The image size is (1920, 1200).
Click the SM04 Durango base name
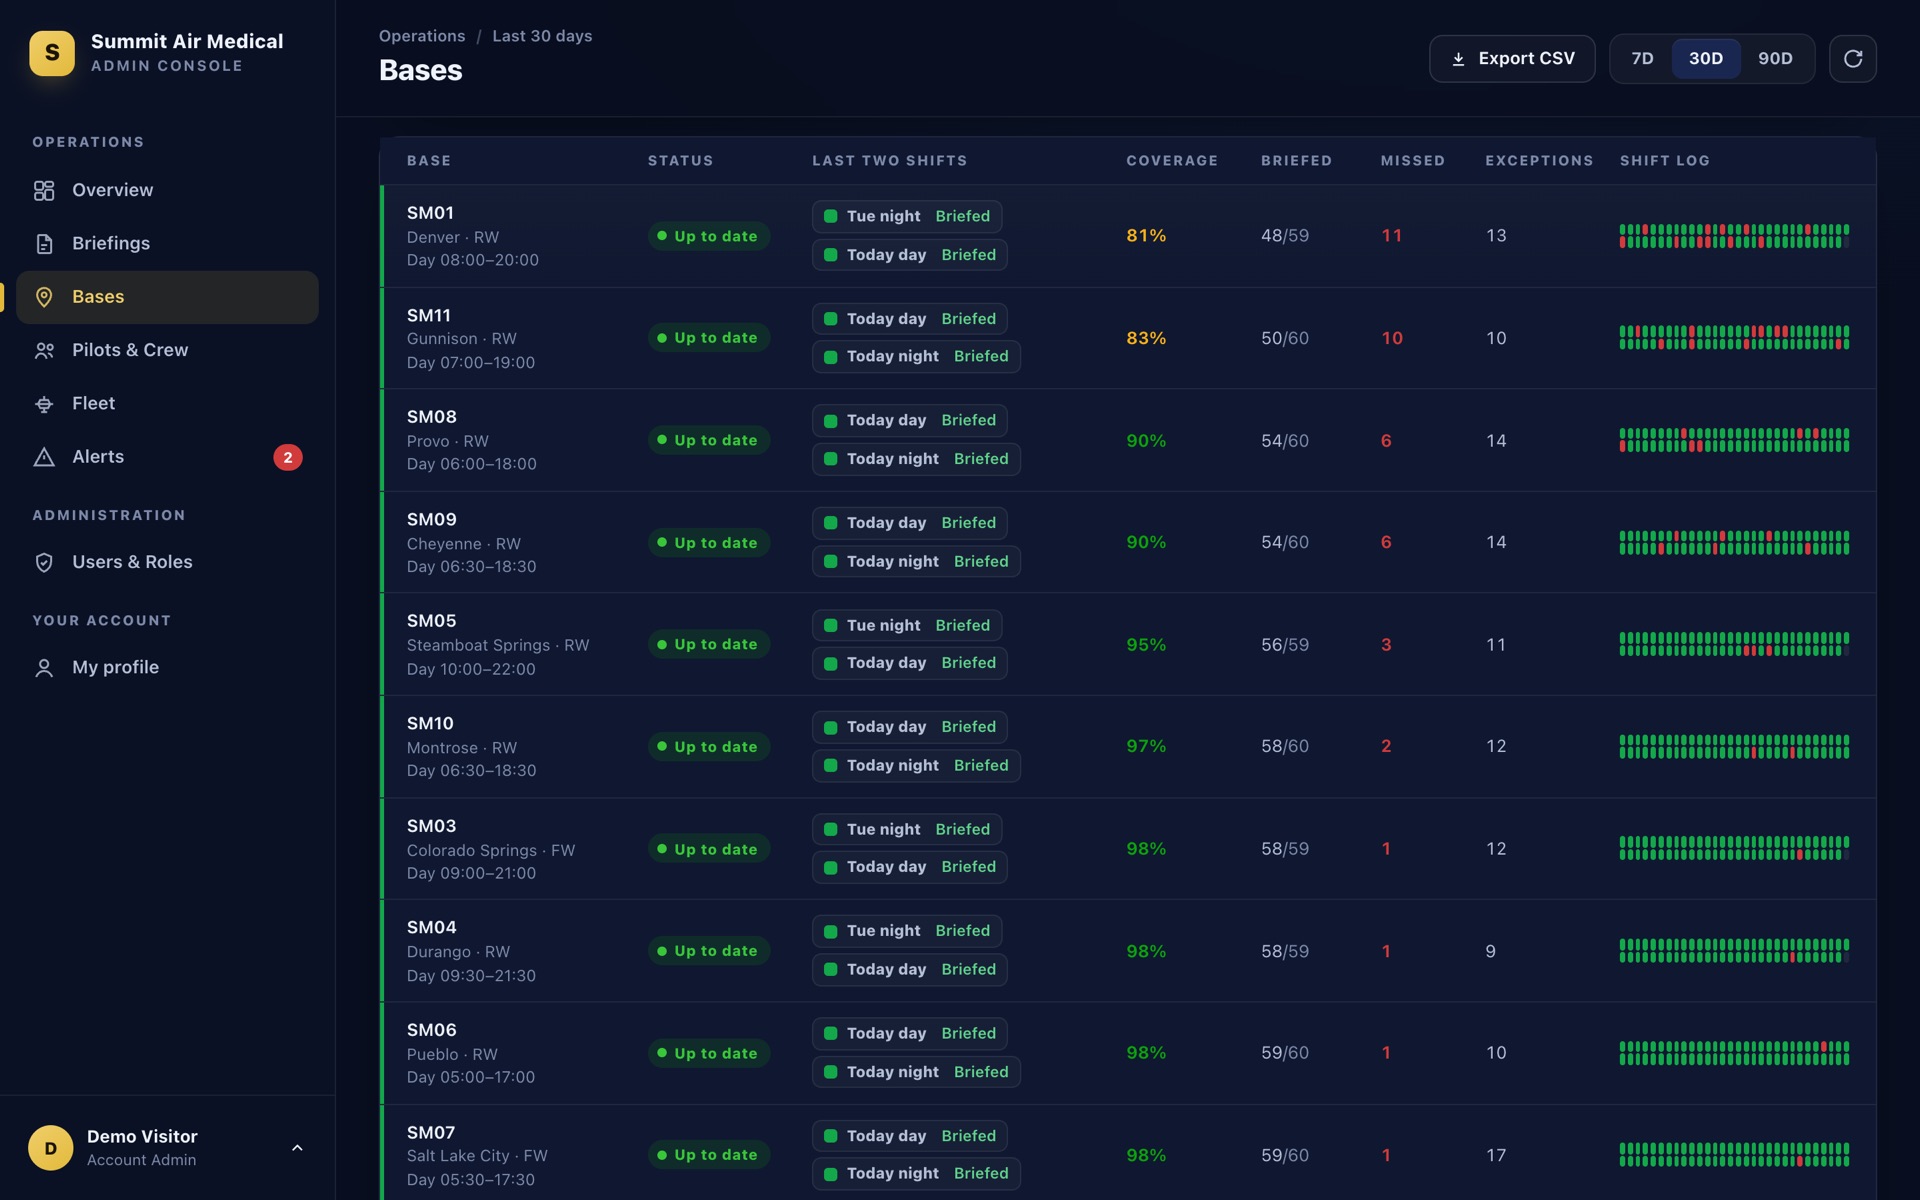pyautogui.click(x=432, y=928)
